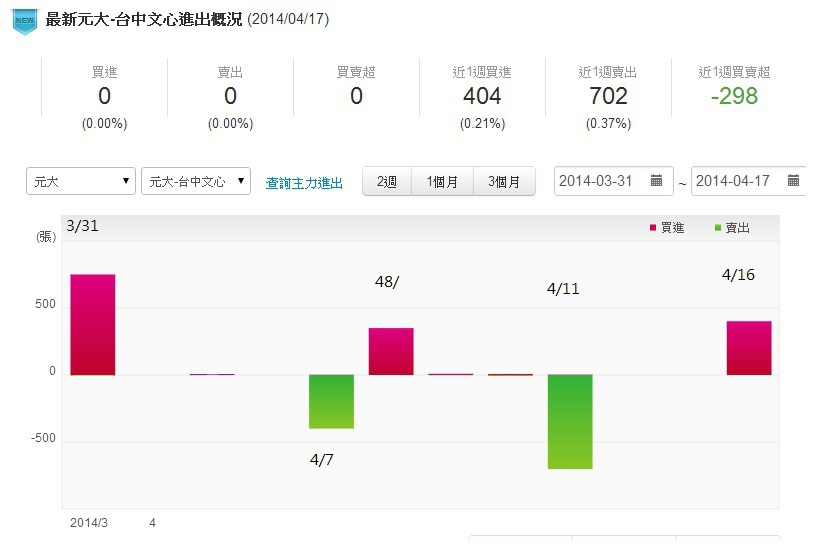
Task: Open the start date calendar icon
Action: pos(656,180)
